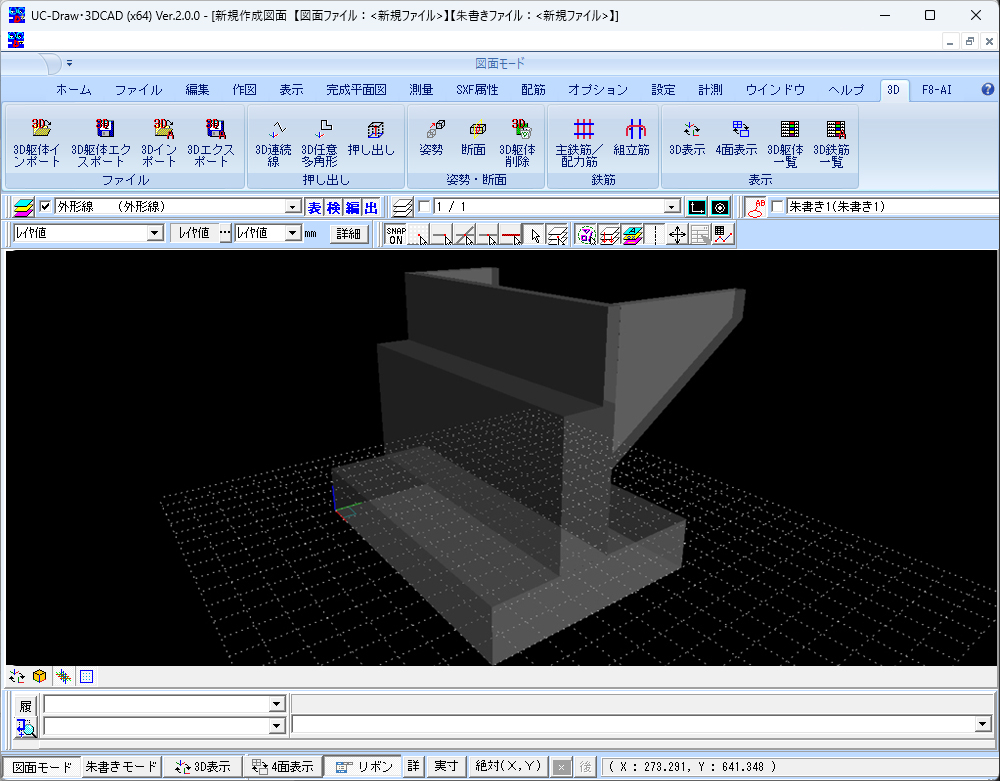Open the 3D躯体一覧 list
The height and width of the screenshot is (781, 1000).
(x=785, y=143)
